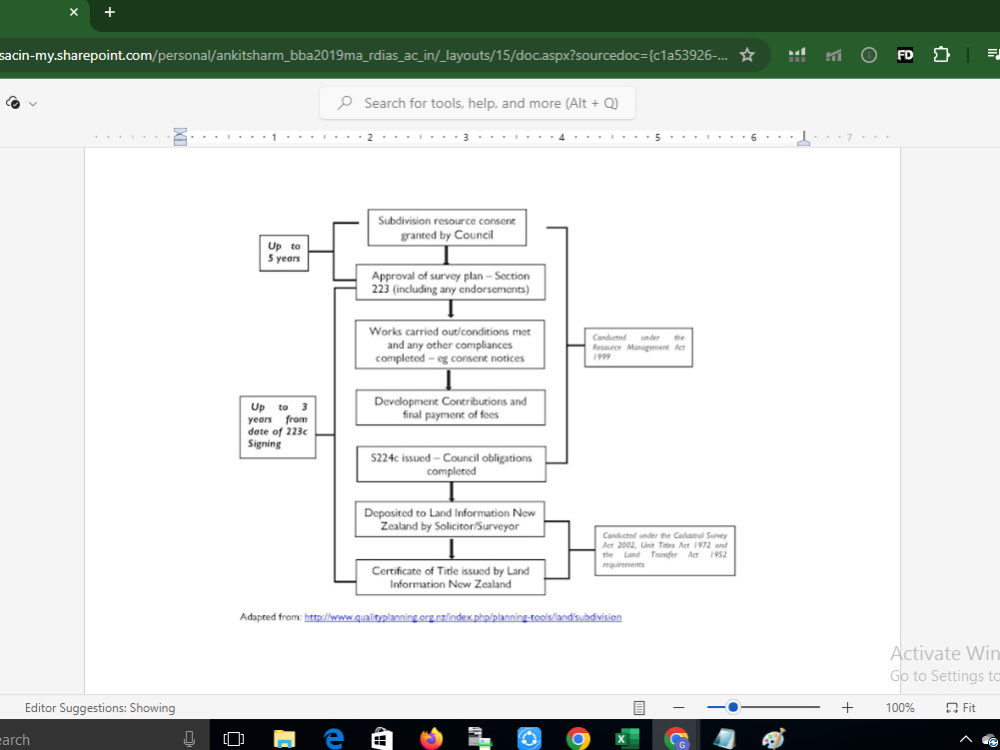Click the search for tools field
Image resolution: width=1000 pixels, height=750 pixels.
(x=477, y=102)
